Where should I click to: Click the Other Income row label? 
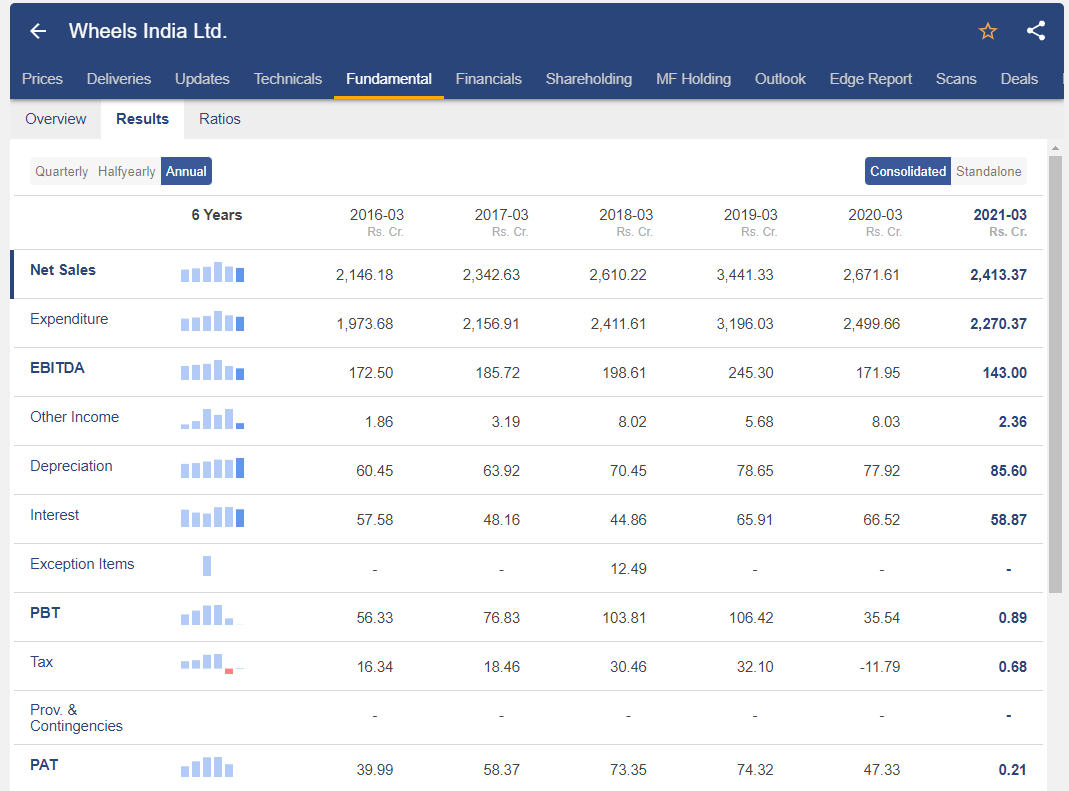coord(74,417)
